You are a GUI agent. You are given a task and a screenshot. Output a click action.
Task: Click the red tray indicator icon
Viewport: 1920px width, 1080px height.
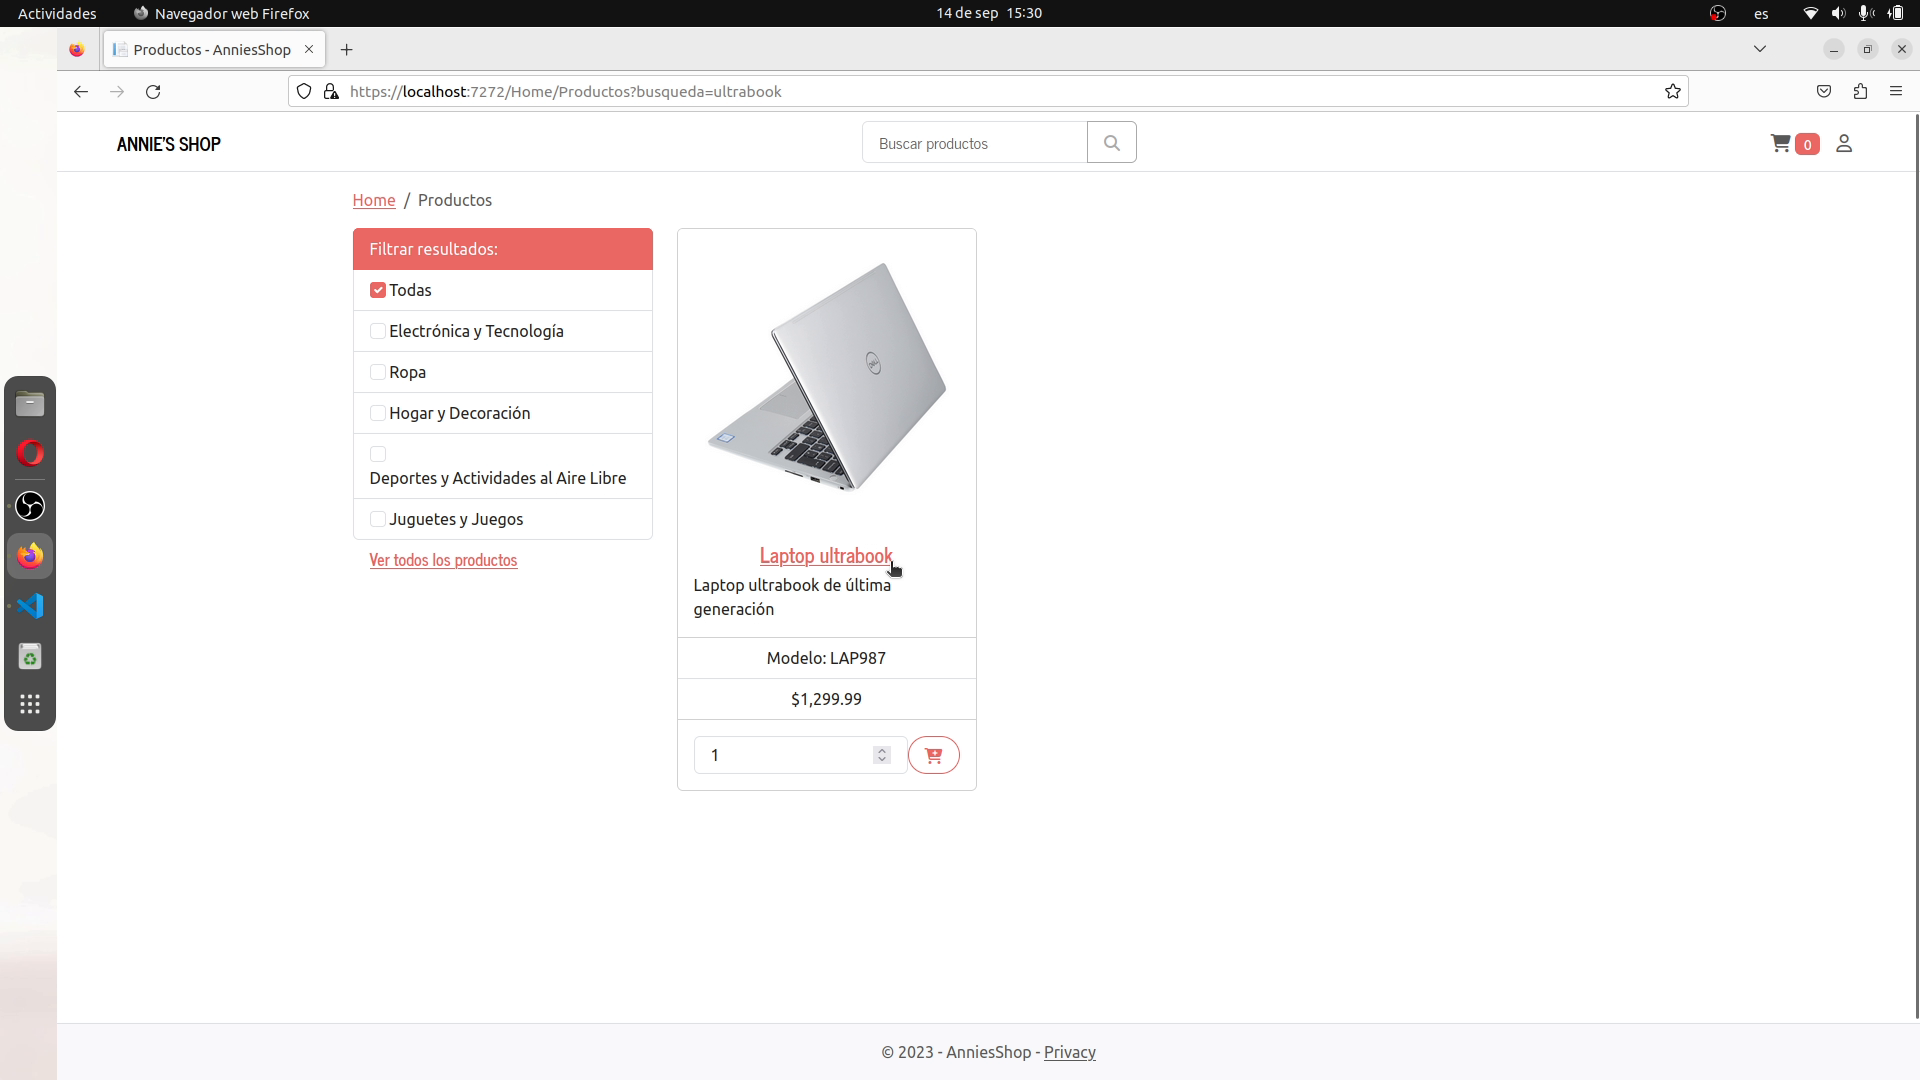point(1718,13)
